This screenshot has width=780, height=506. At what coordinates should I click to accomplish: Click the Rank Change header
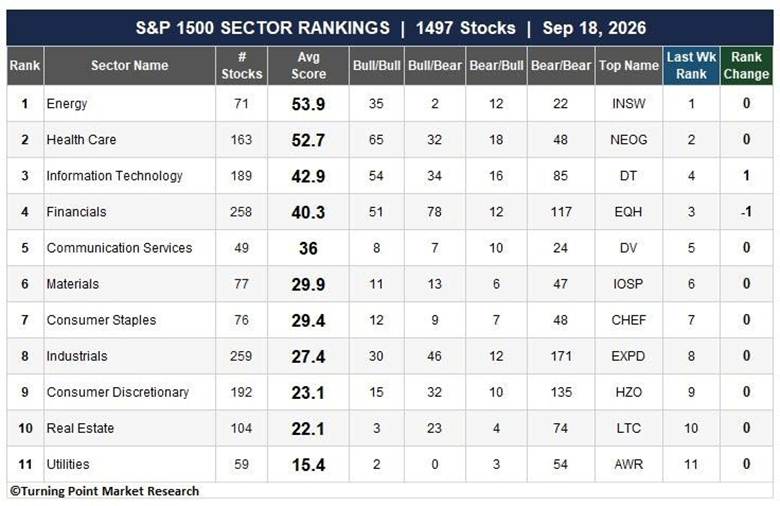pyautogui.click(x=746, y=65)
